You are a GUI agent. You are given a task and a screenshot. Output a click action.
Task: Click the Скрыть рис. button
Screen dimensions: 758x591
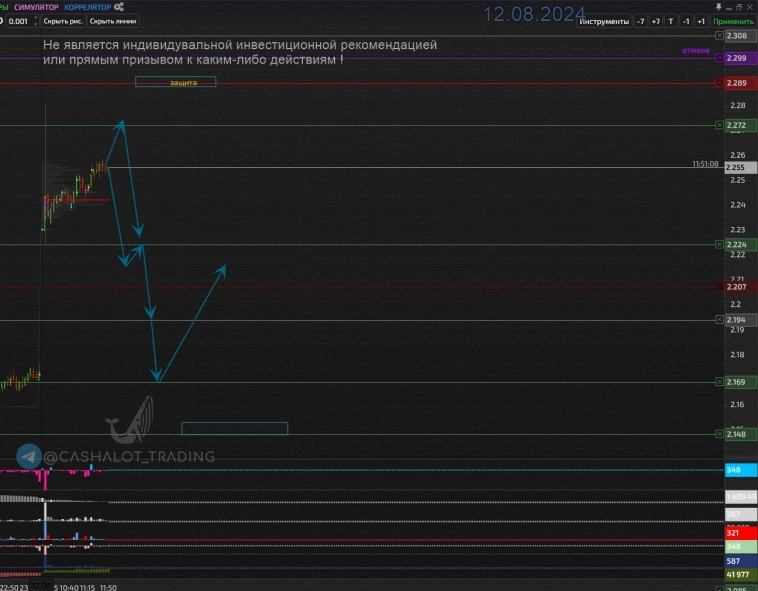[63, 21]
